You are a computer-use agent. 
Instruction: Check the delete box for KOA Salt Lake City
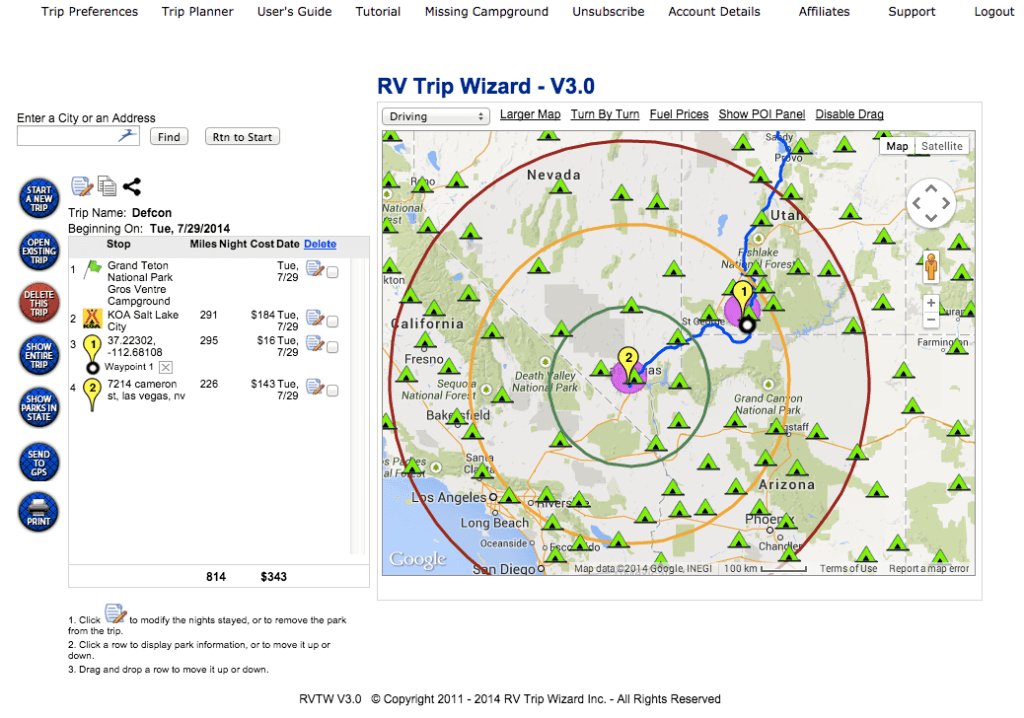pos(332,321)
